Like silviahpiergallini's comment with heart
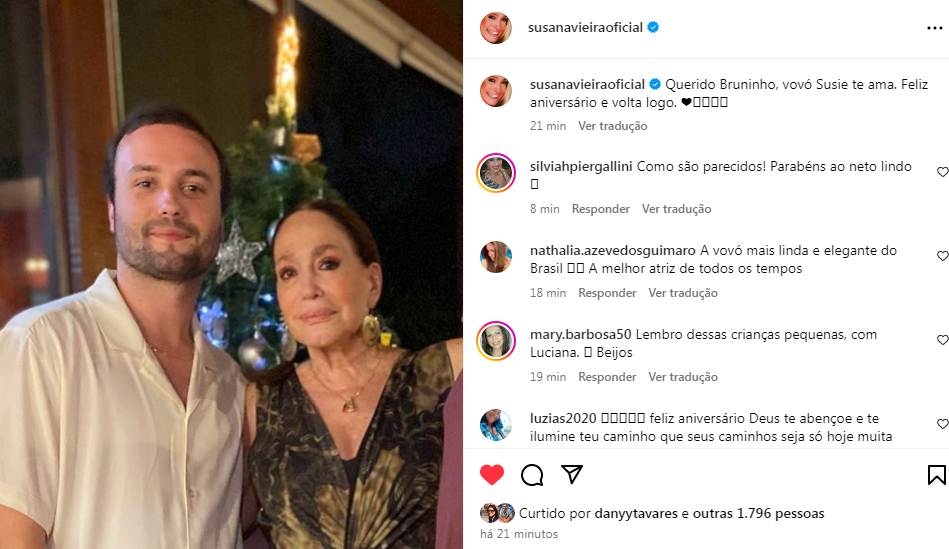The image size is (949, 549). click(x=942, y=172)
